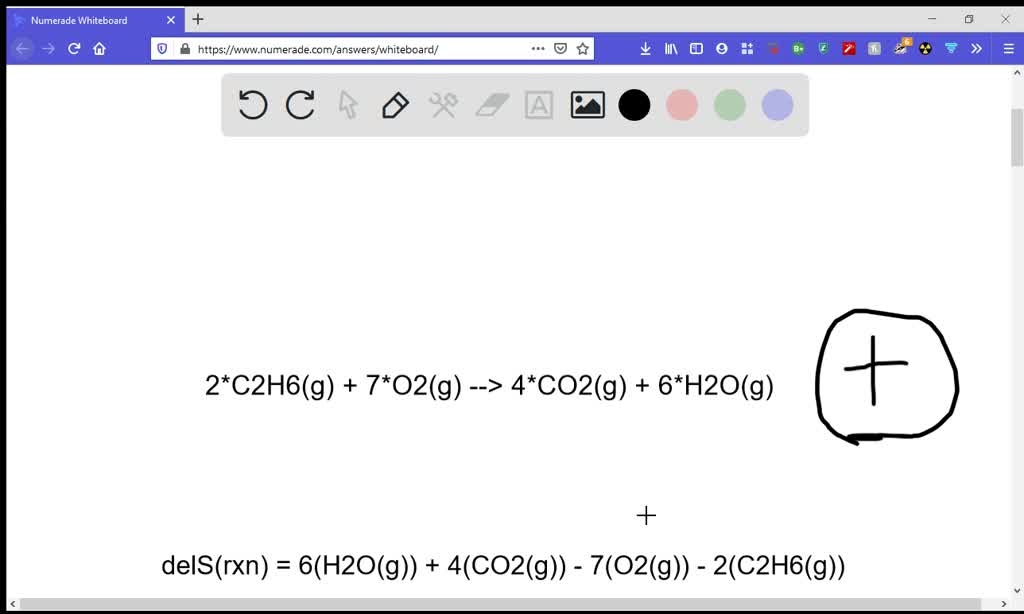
Task: Open the utilities tool on the whiteboard toolbar
Action: pos(443,104)
